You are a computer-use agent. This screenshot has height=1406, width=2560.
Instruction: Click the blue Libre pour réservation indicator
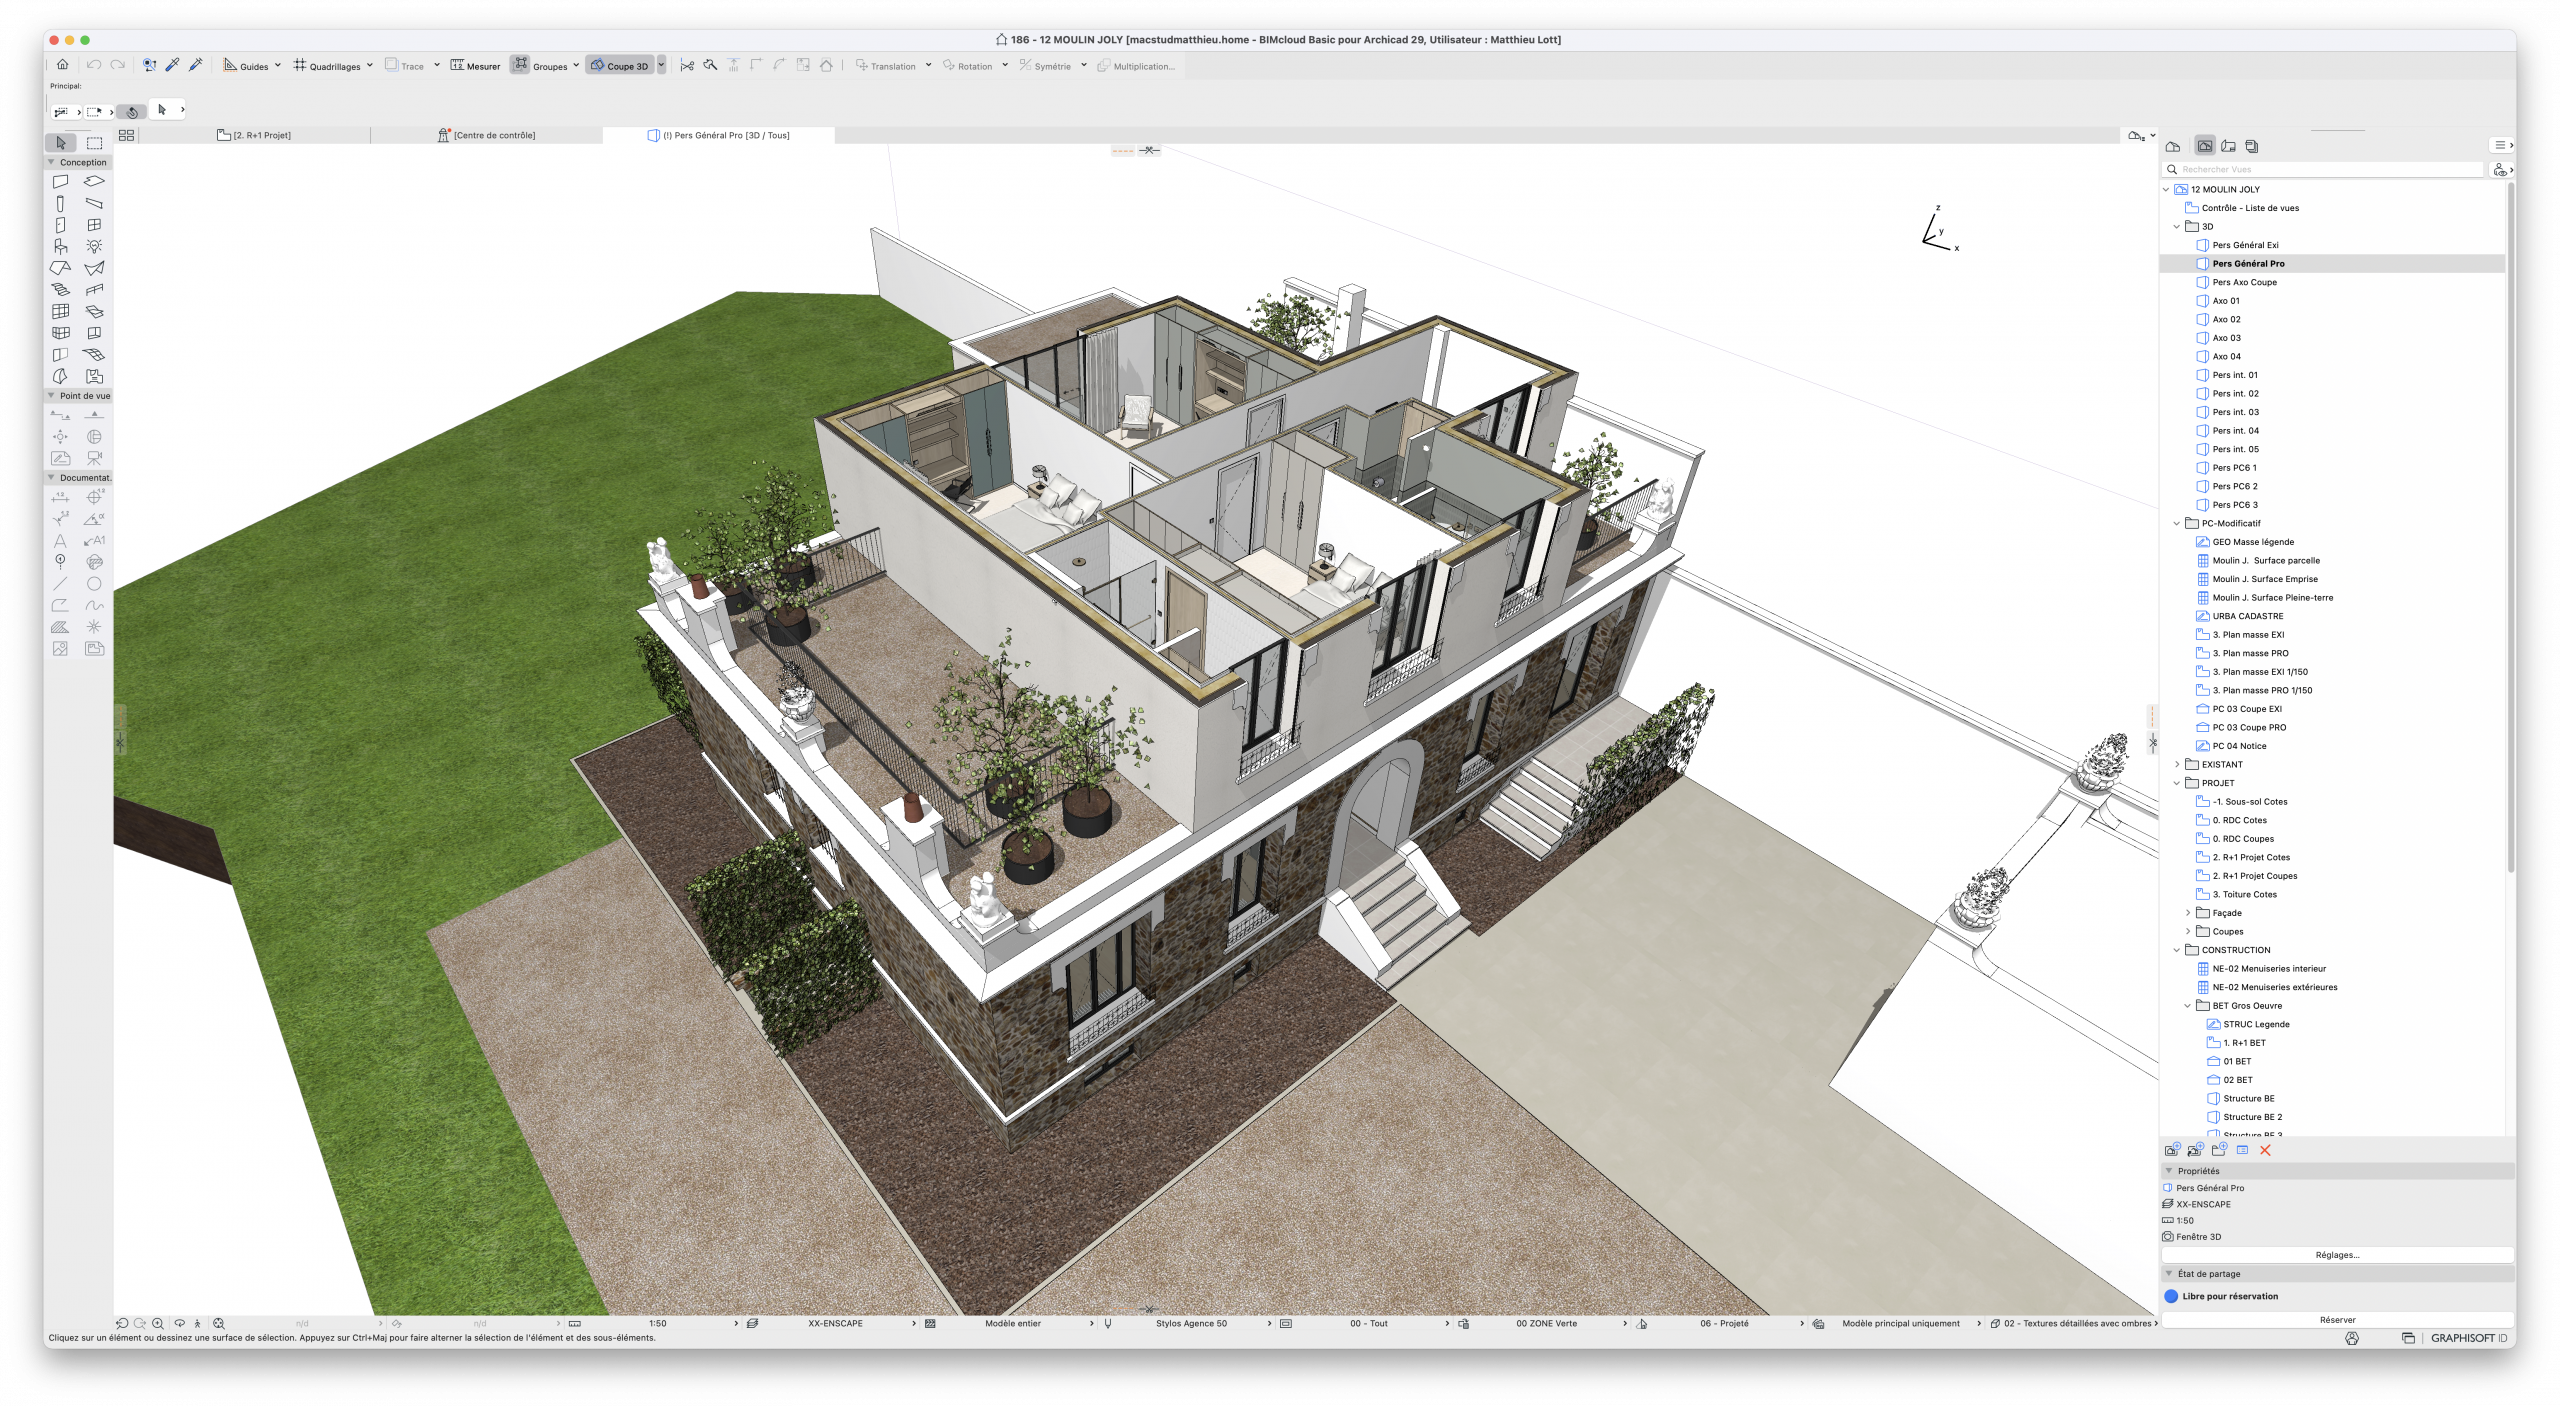2171,1296
